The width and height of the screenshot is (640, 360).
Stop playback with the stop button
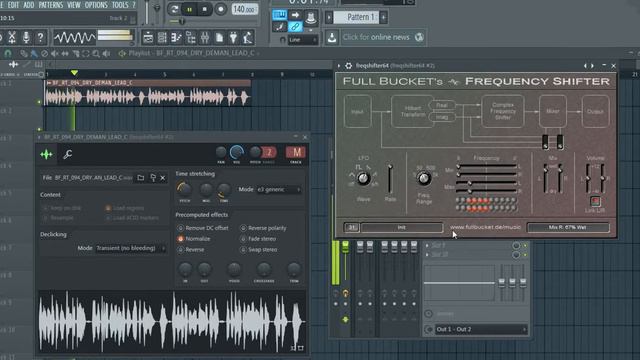point(204,9)
